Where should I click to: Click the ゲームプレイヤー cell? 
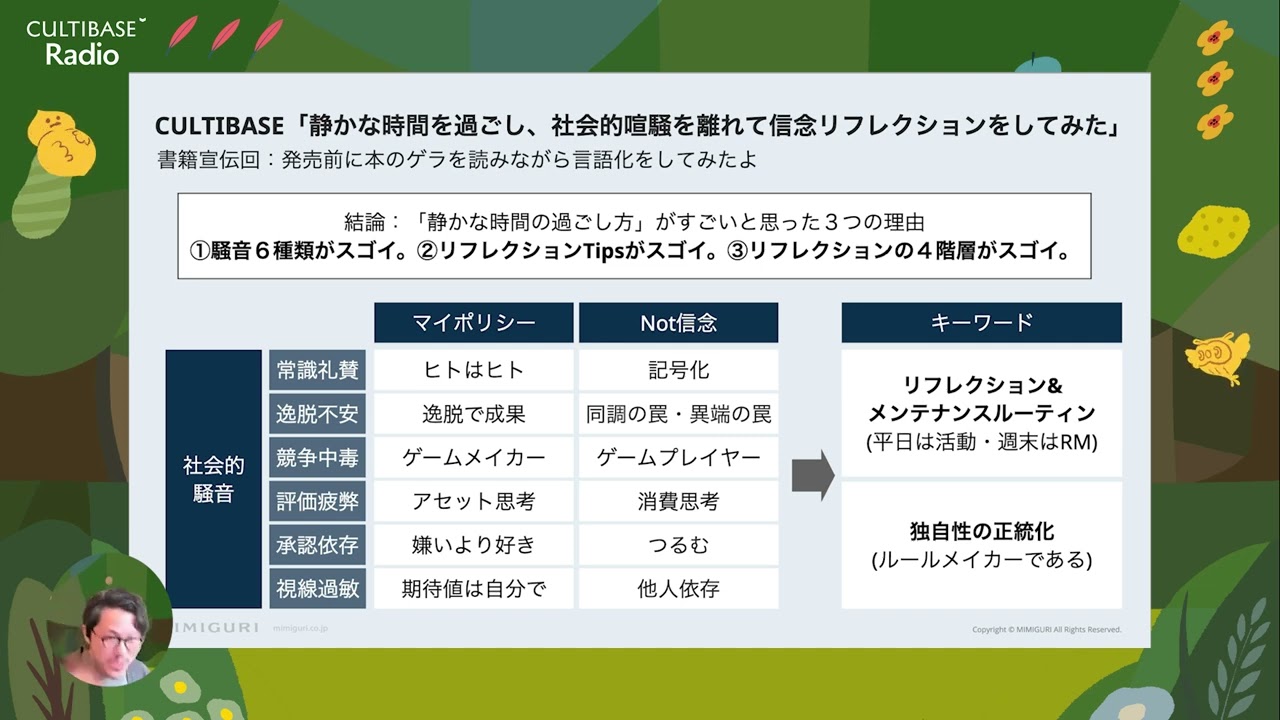(679, 457)
